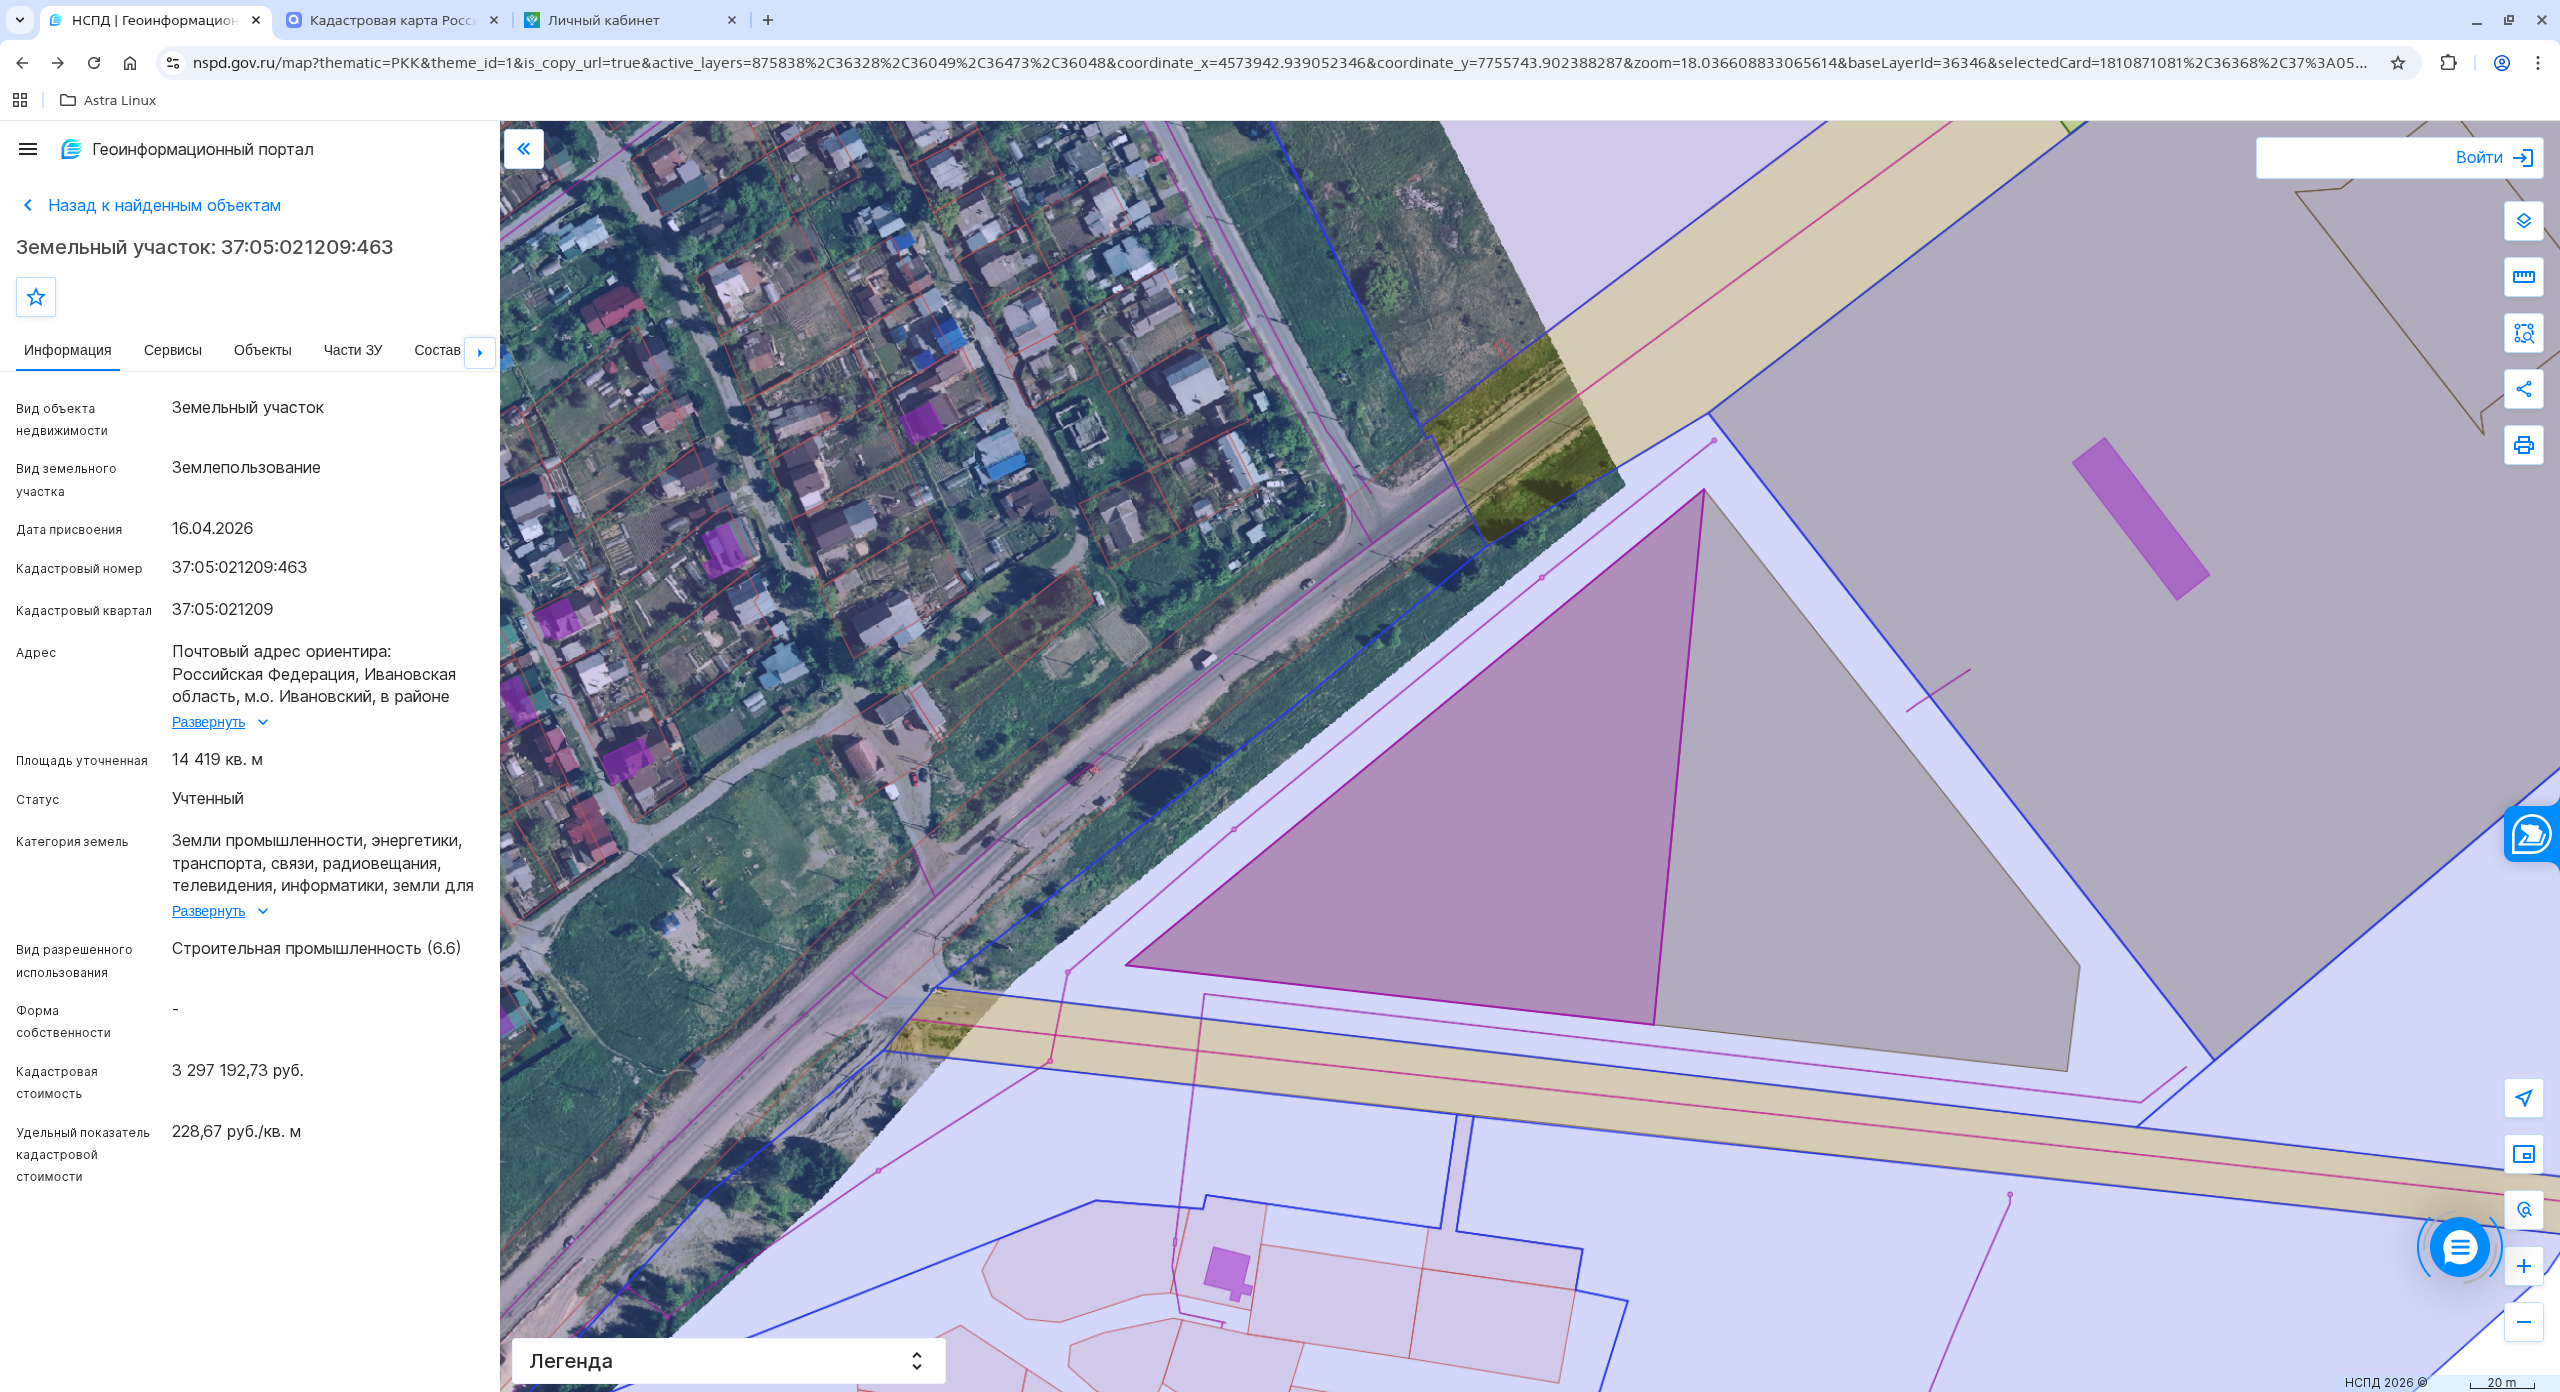
Task: Open the Состав tab
Action: 437,350
